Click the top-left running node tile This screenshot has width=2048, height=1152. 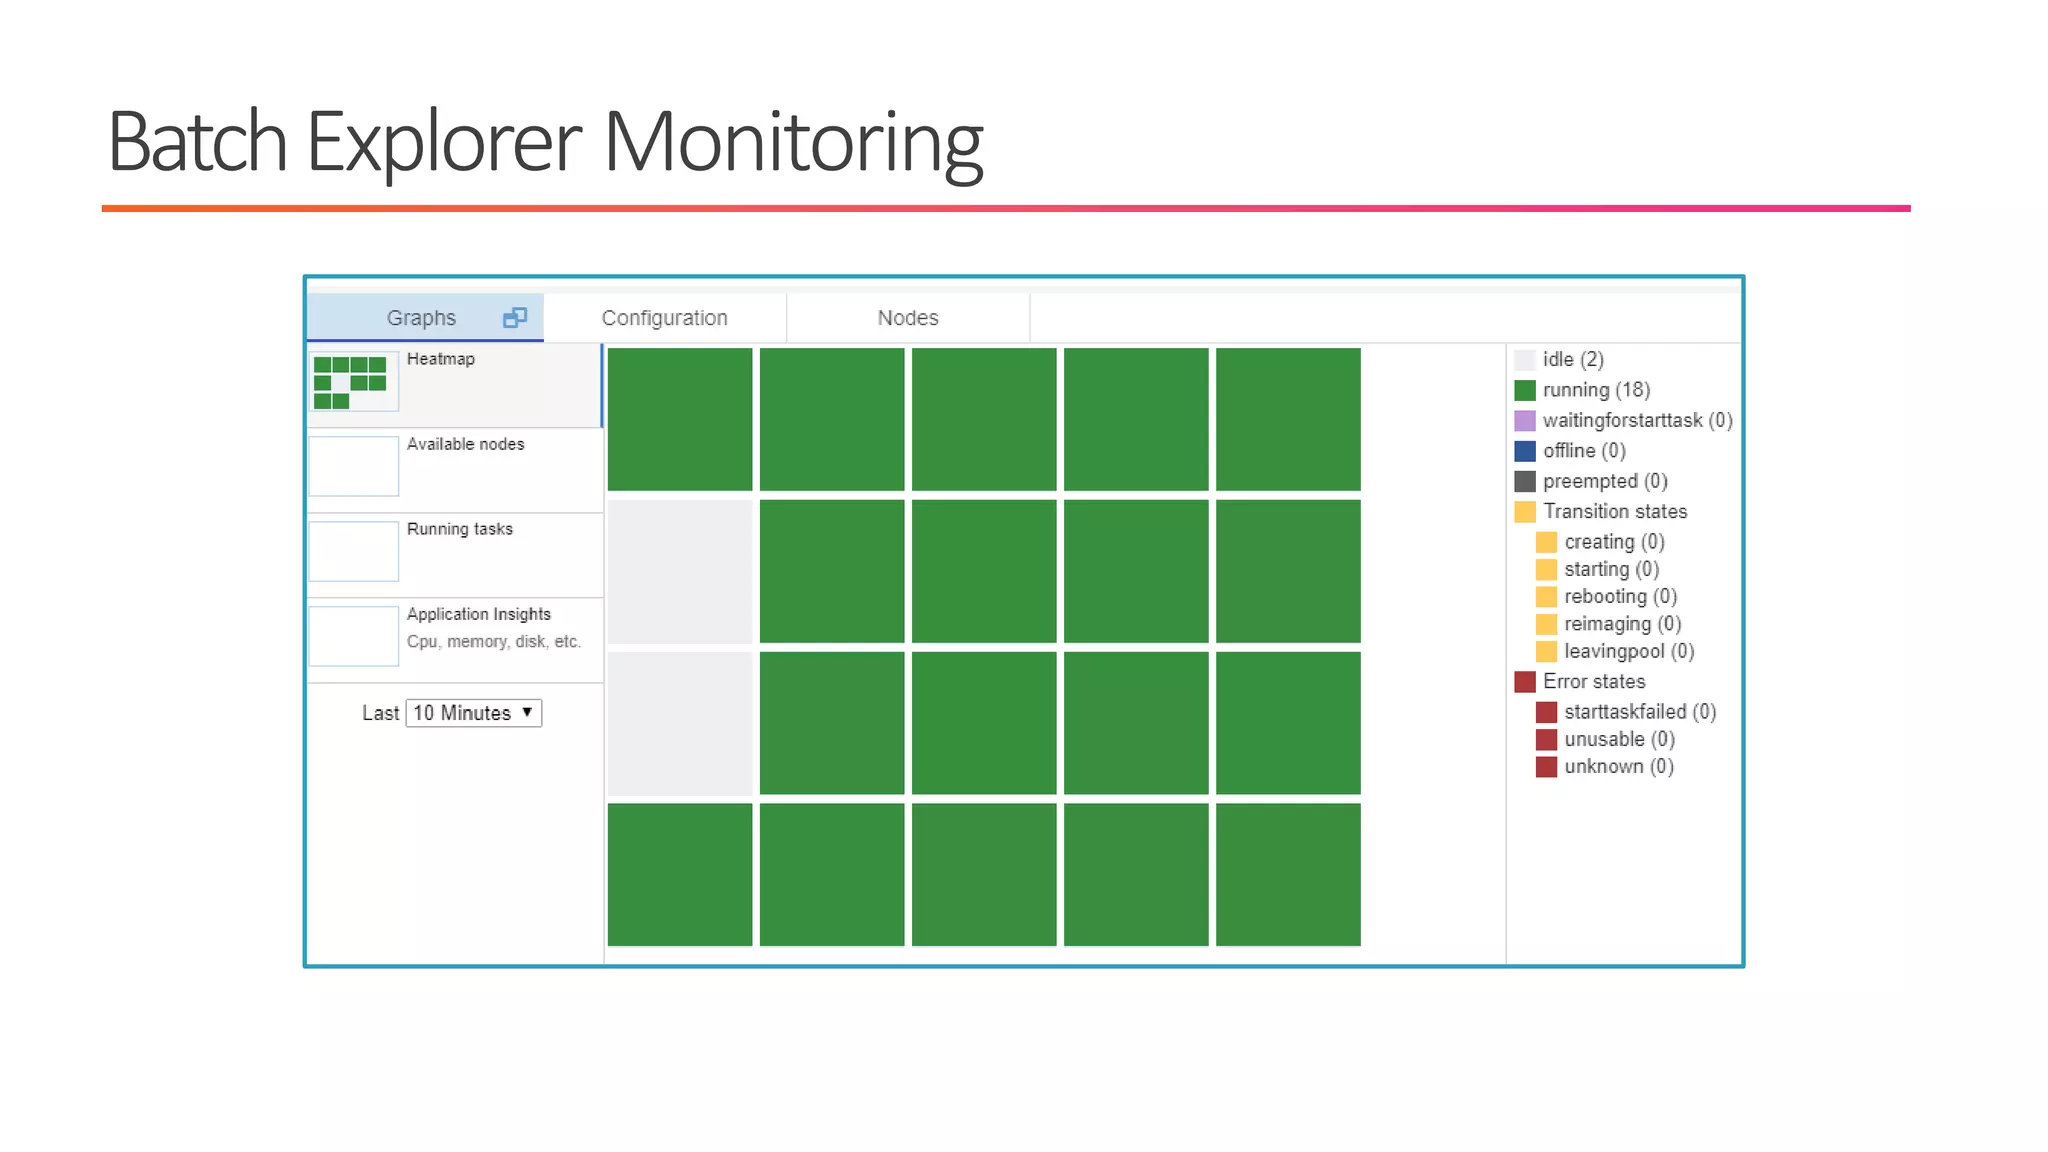(680, 419)
